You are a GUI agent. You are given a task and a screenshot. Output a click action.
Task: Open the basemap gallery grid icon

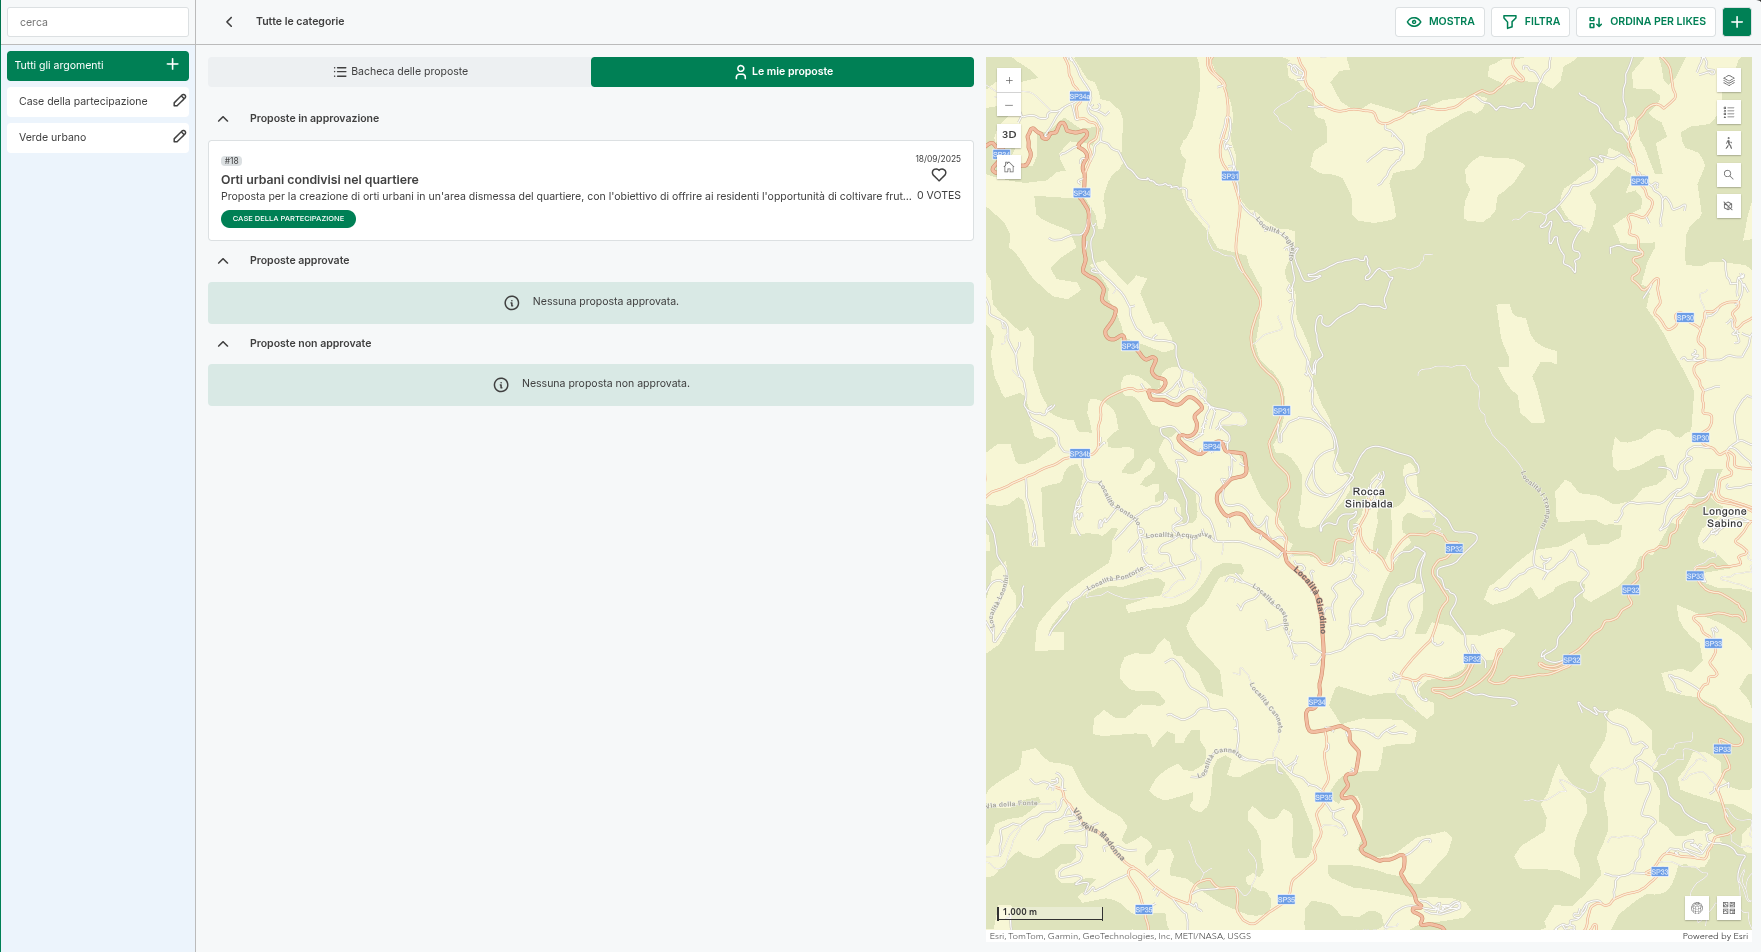pos(1728,908)
